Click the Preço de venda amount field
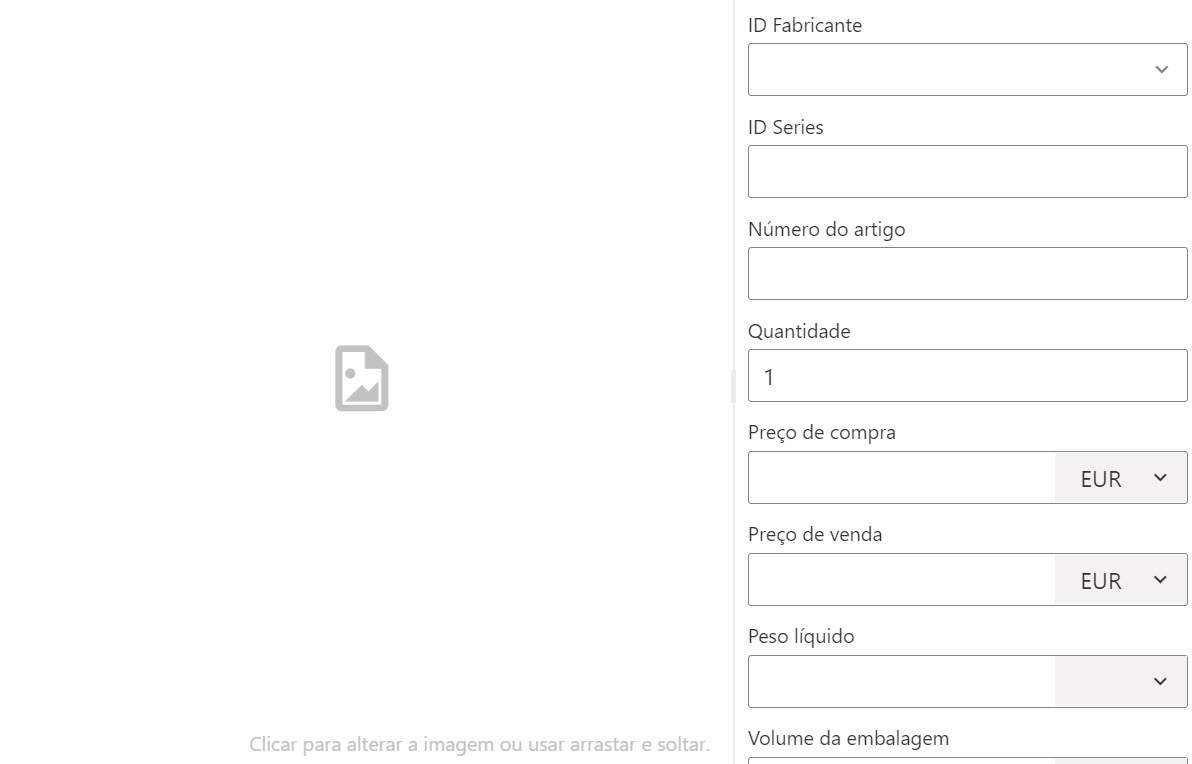 901,579
